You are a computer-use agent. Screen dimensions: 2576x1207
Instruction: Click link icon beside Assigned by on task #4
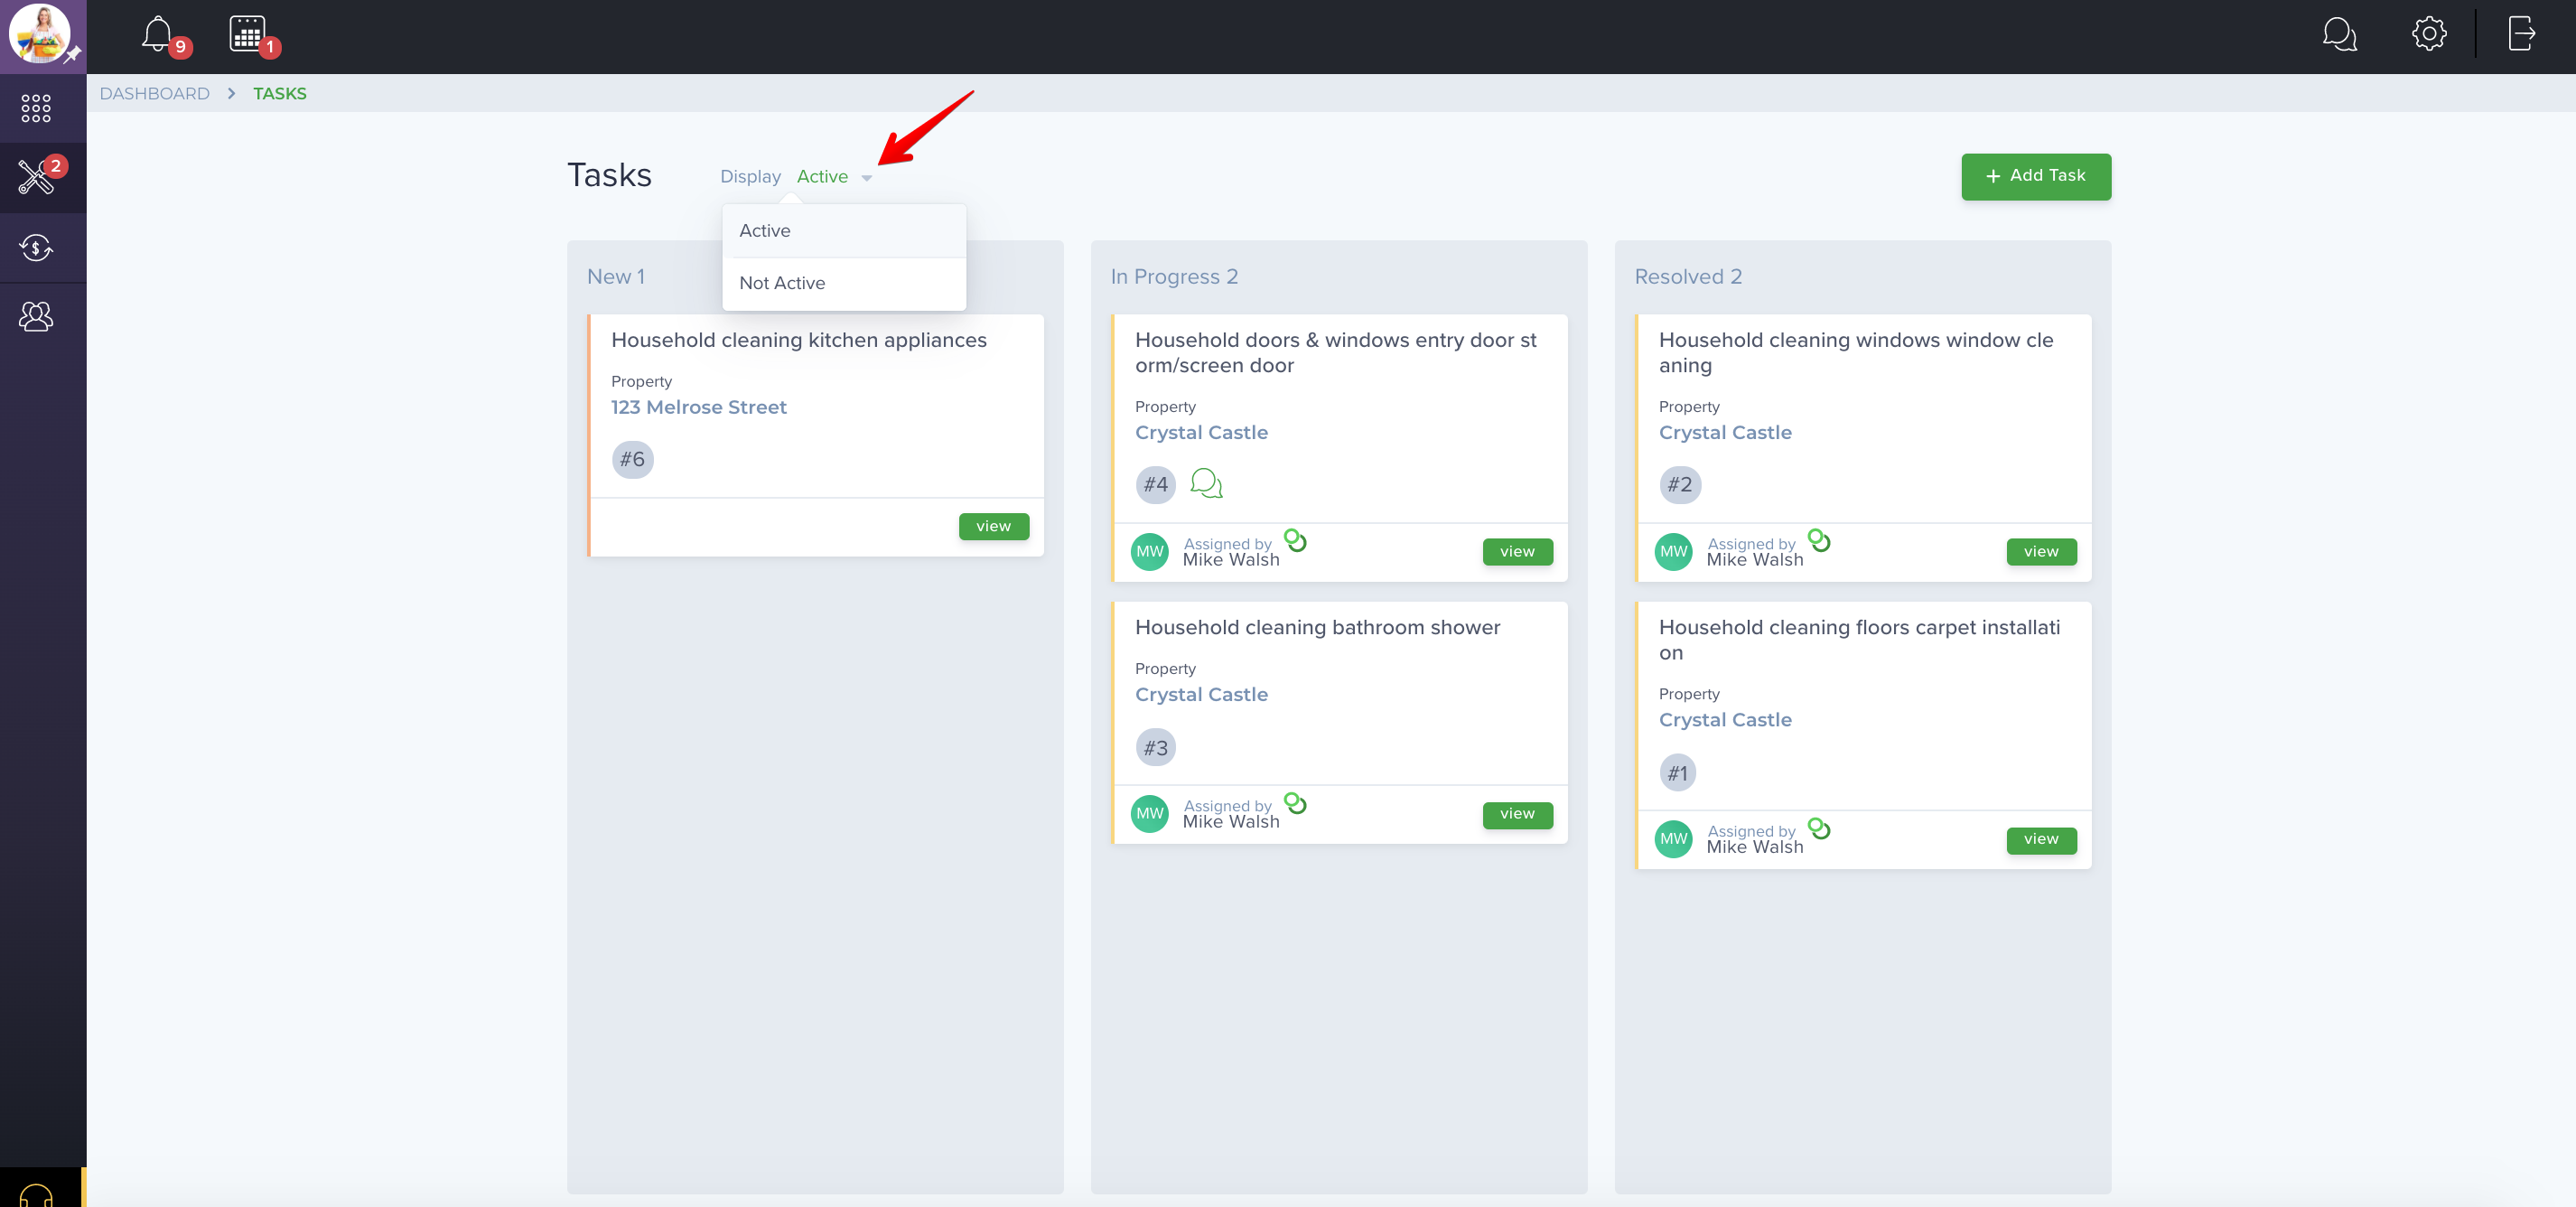[x=1295, y=540]
